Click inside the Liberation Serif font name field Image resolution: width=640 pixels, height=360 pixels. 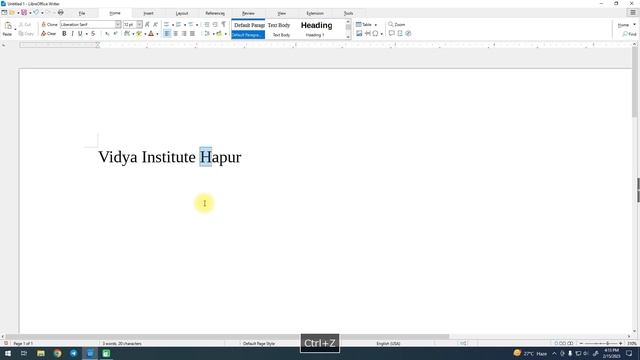point(88,24)
